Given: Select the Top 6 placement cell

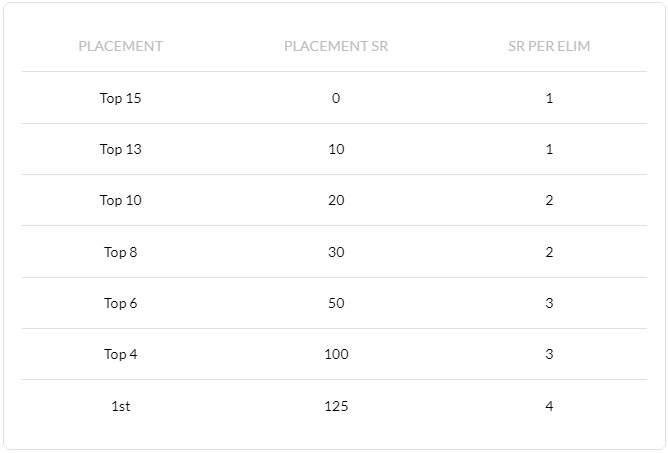Looking at the screenshot, I should point(121,303).
